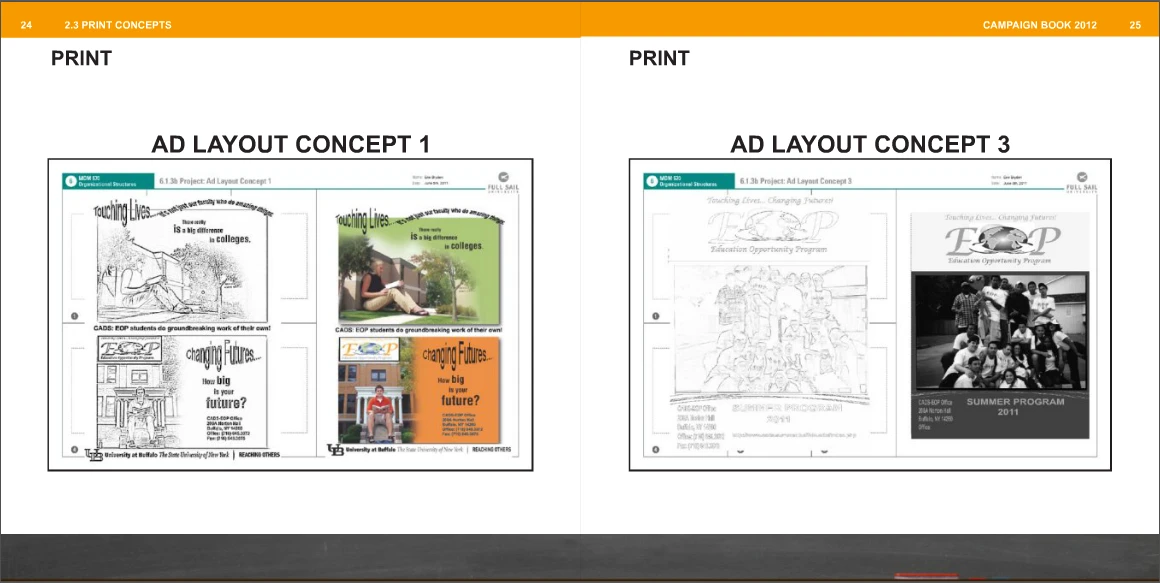Click "6.1.3b Project: Ad Layout Concept 3" label
The image size is (1160, 583).
pos(795,181)
